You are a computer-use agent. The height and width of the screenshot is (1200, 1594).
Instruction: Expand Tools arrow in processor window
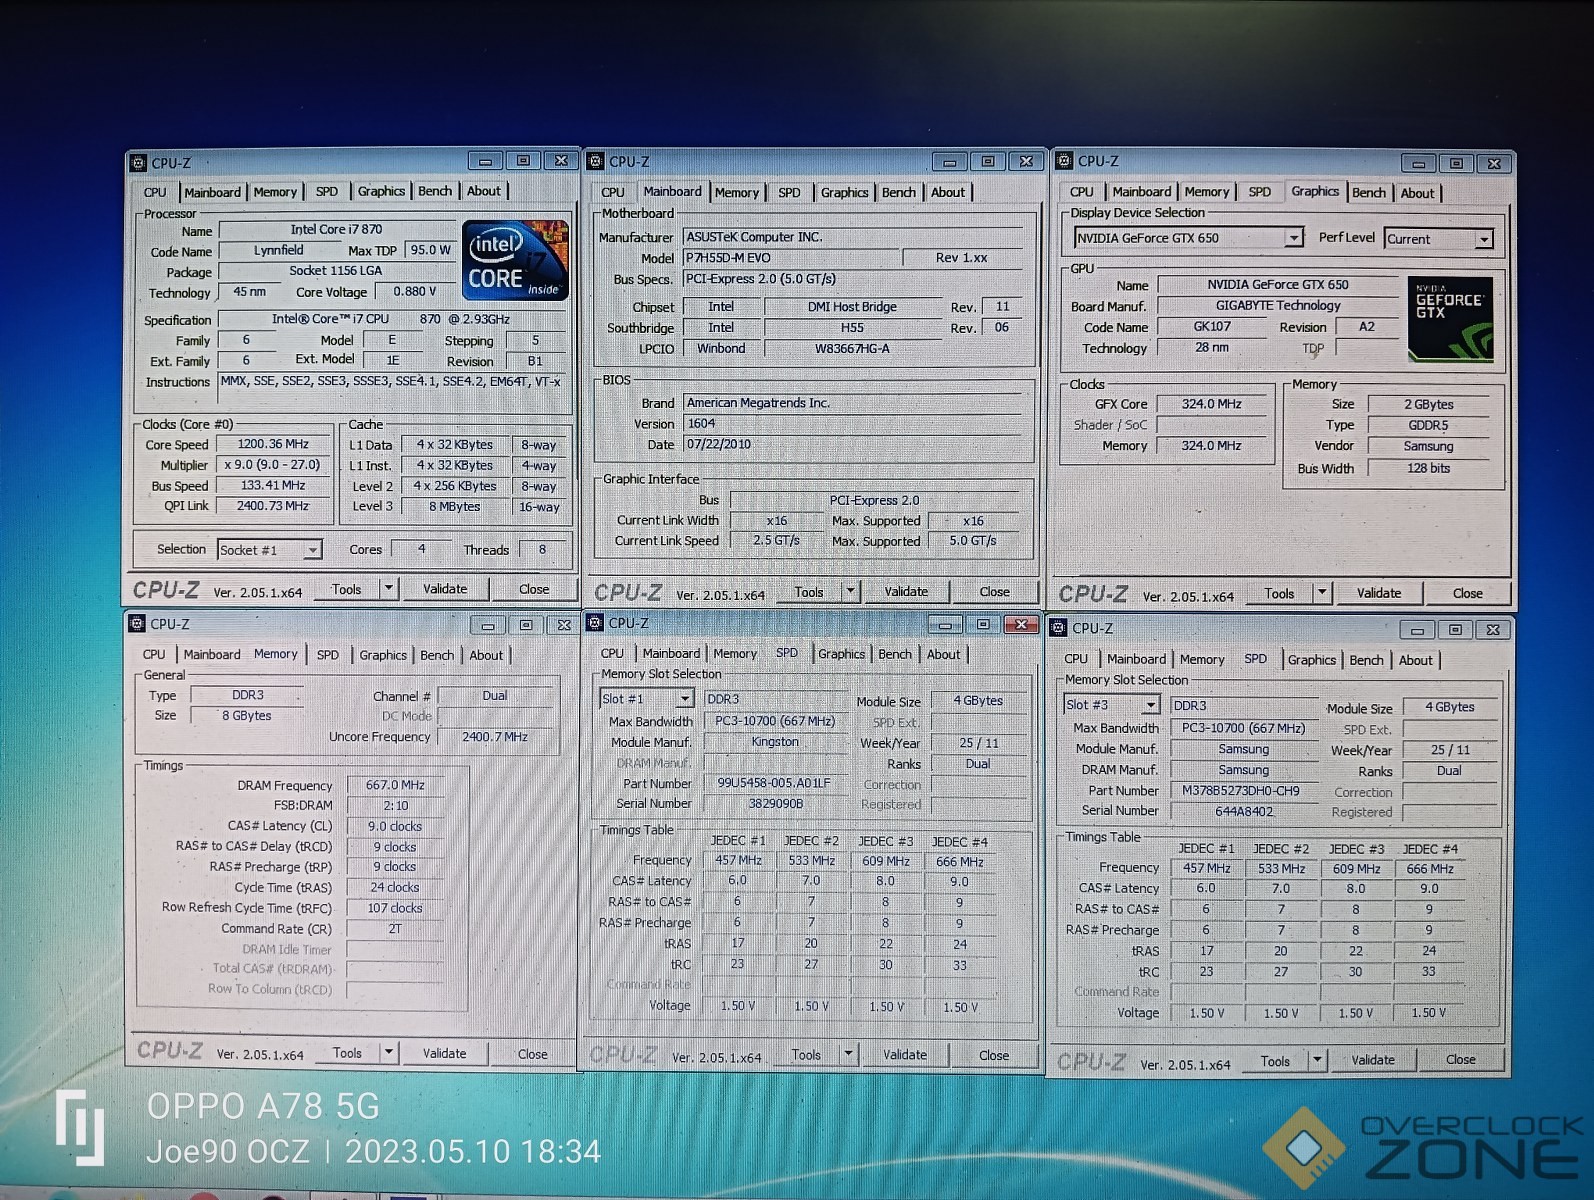389,589
